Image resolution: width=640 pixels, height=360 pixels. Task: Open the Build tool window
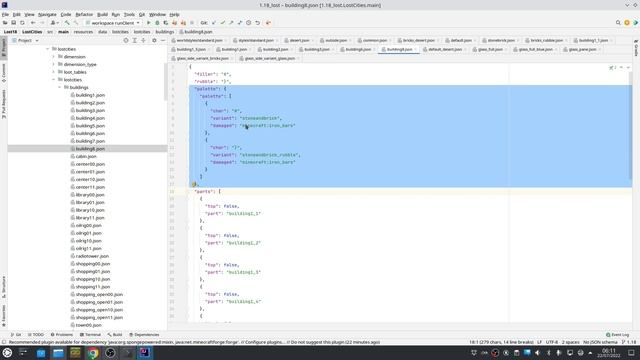click(x=115, y=335)
